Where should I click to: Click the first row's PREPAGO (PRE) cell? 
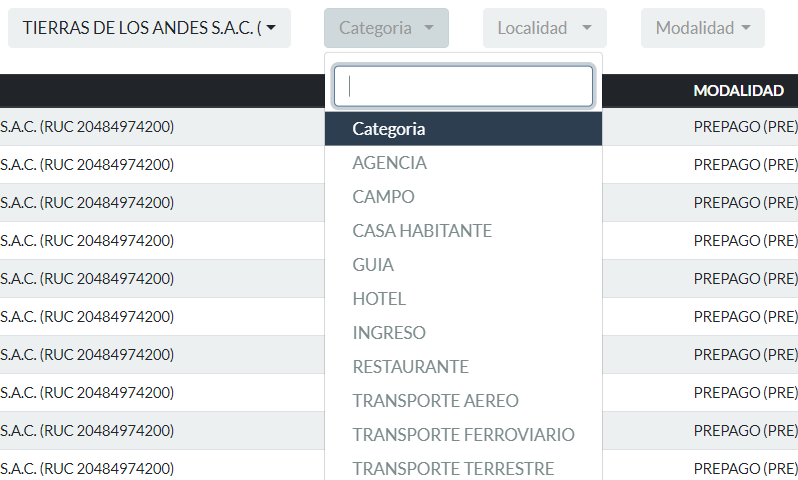pos(745,127)
